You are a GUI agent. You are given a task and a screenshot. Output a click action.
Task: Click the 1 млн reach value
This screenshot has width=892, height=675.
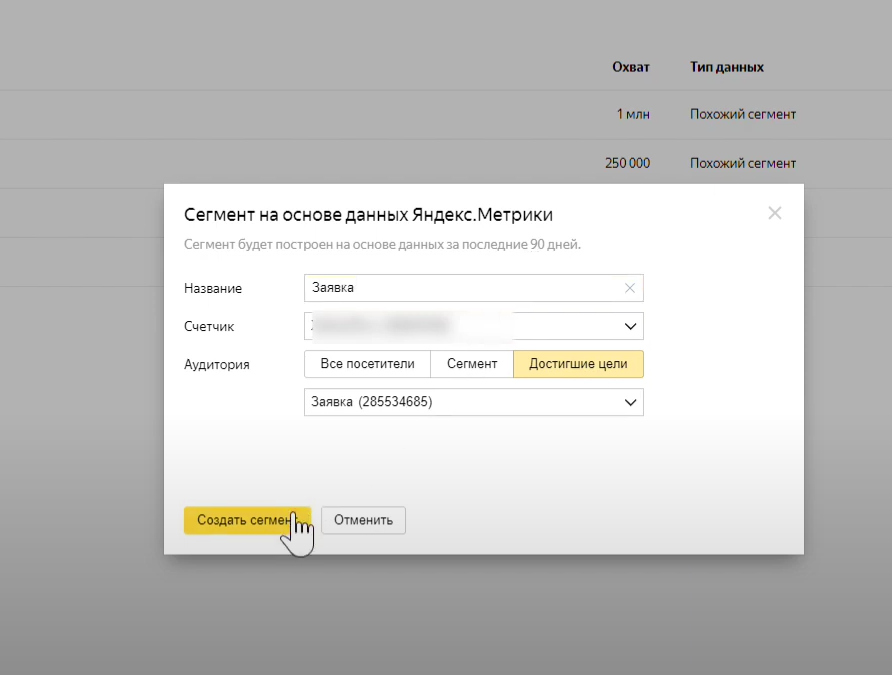[633, 114]
